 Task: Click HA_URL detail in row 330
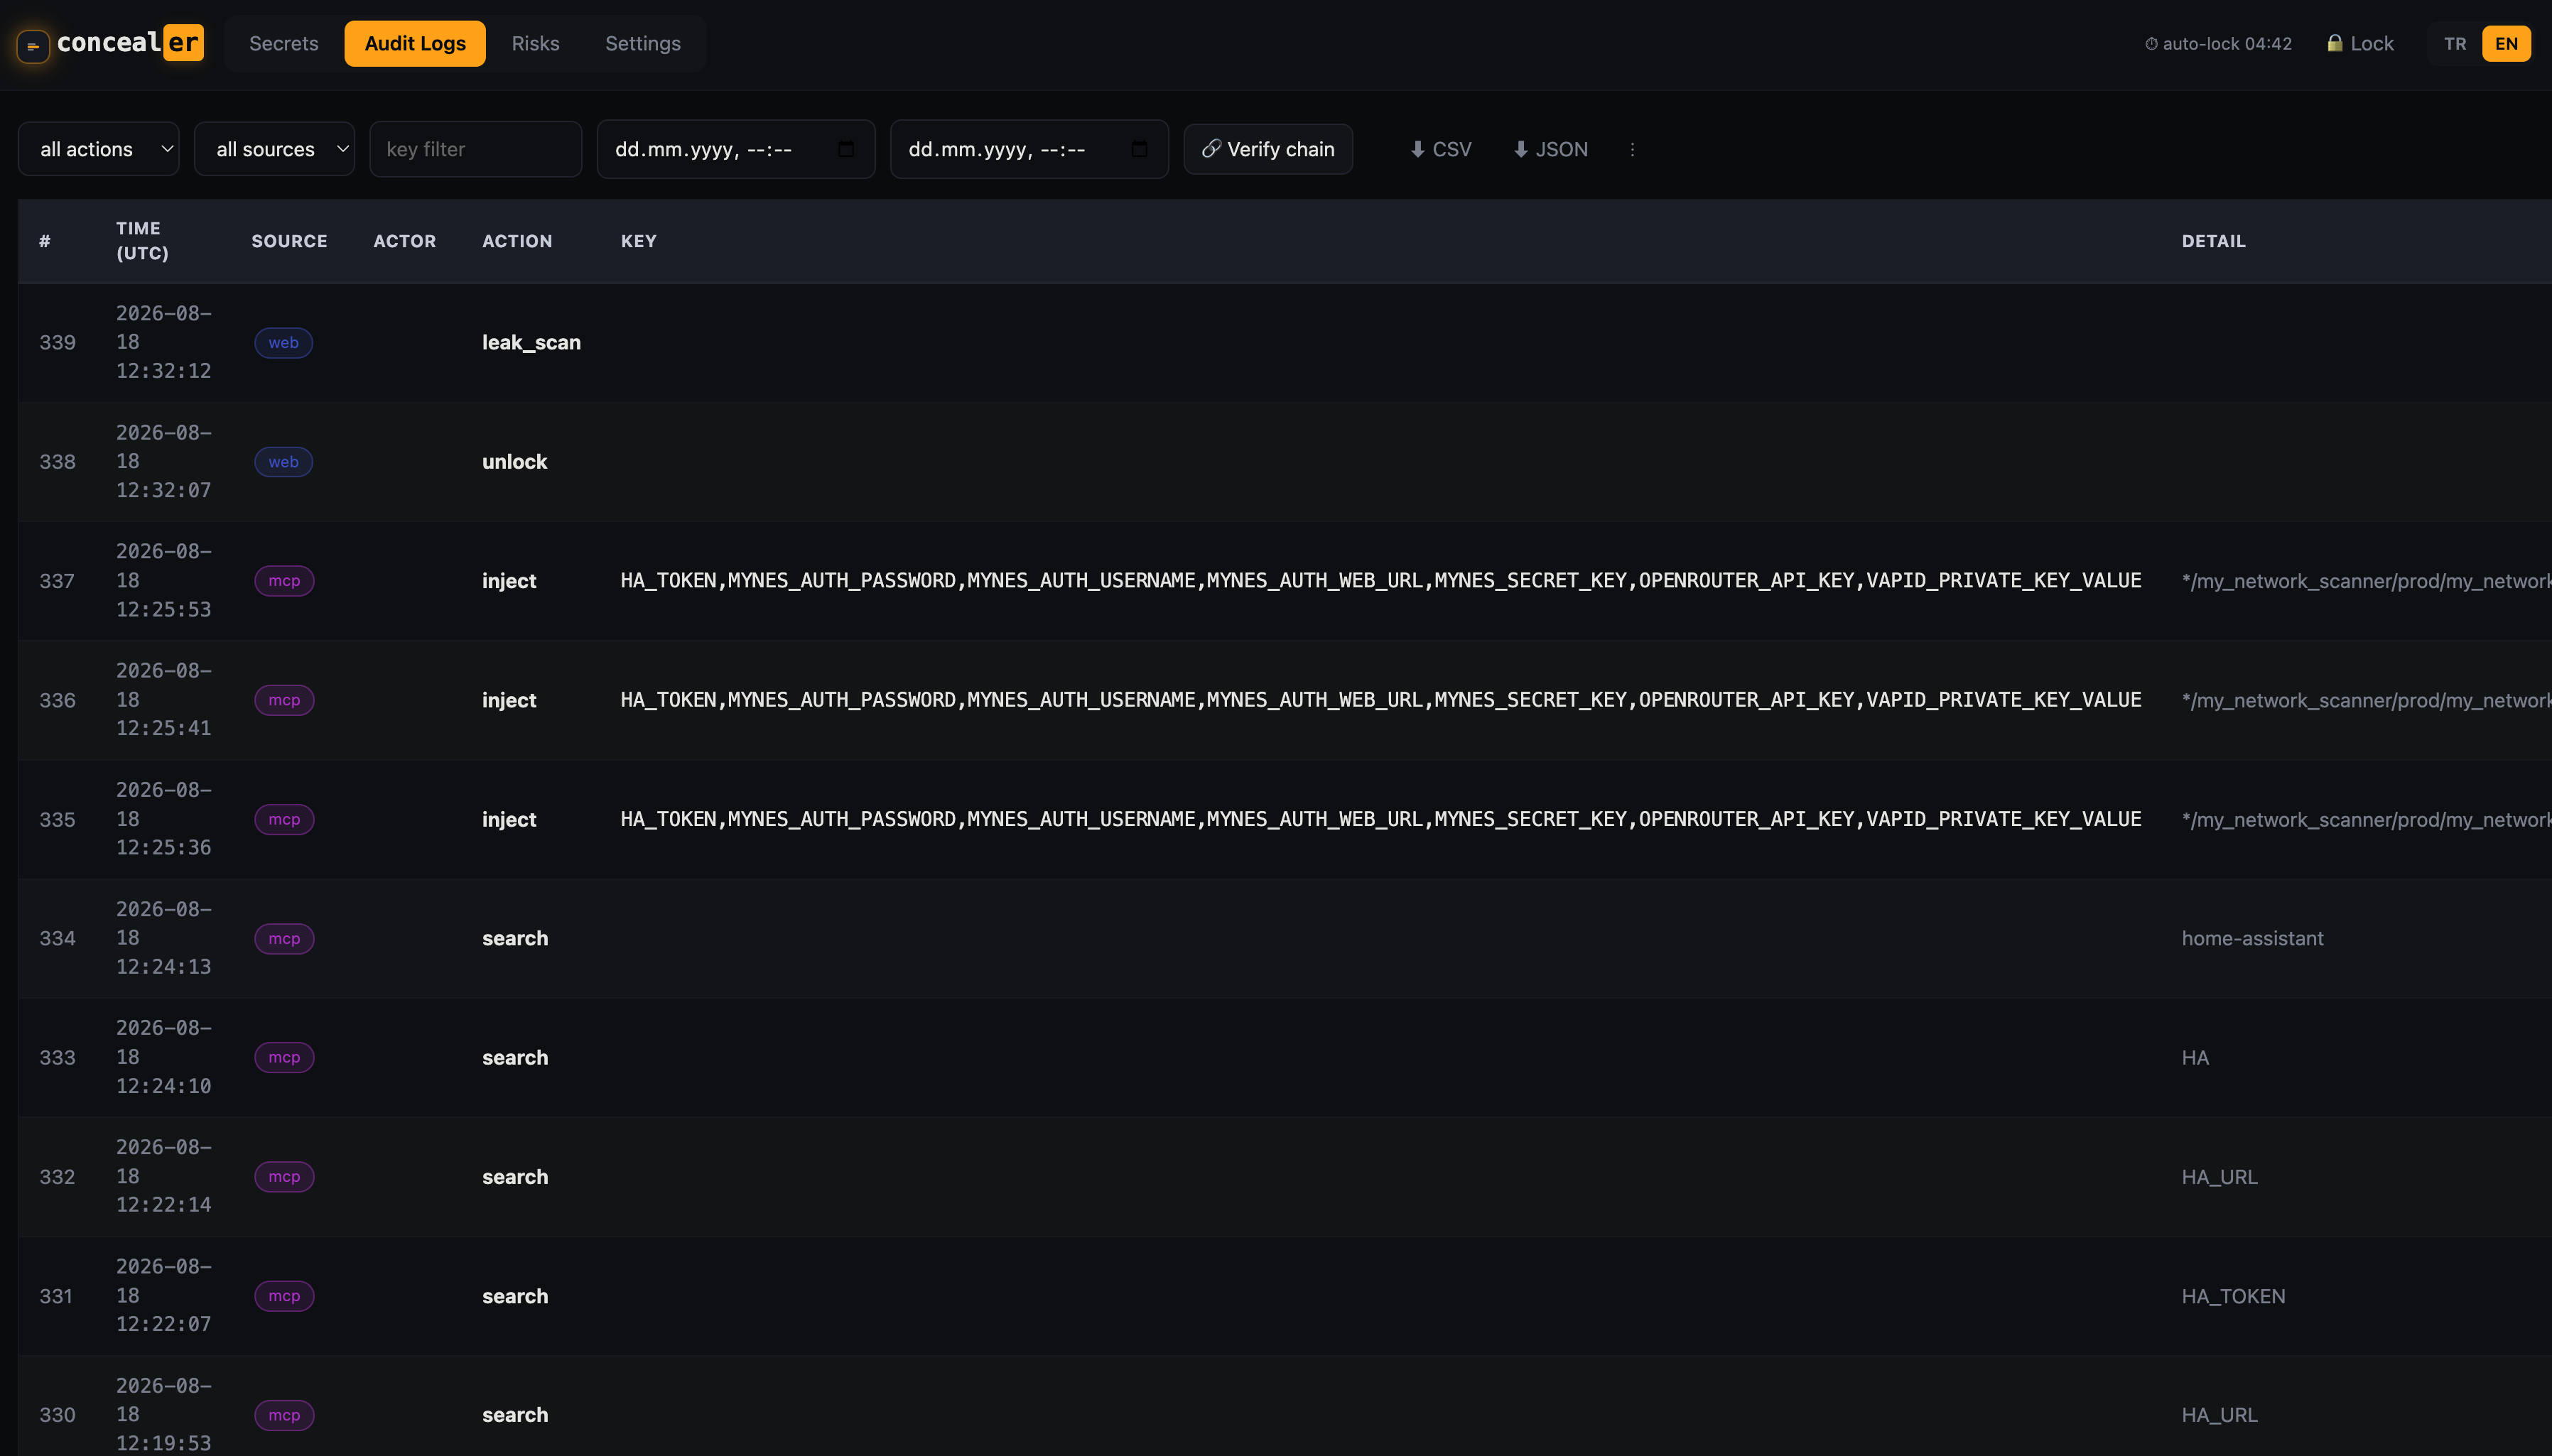tap(2219, 1415)
